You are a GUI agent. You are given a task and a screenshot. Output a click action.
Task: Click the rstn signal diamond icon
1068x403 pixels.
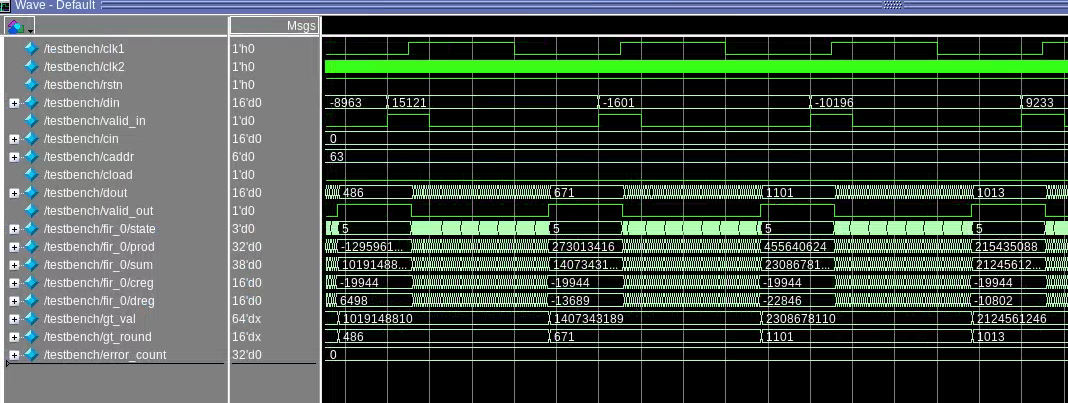coord(31,85)
